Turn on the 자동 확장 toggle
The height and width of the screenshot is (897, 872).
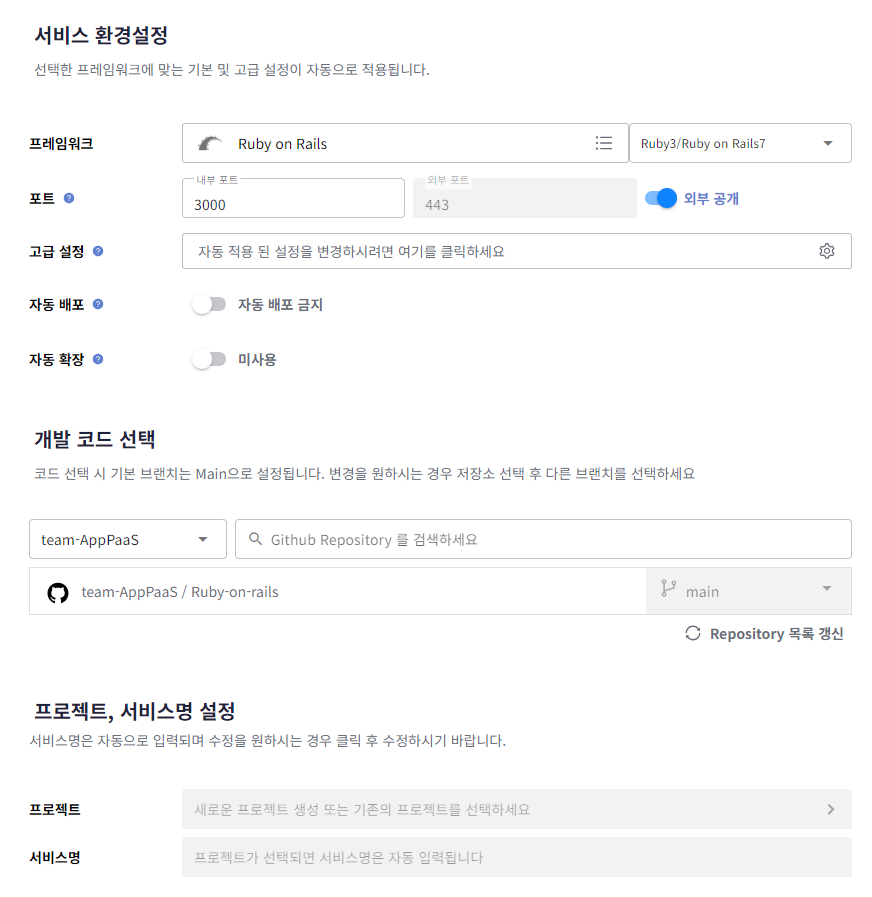209,359
